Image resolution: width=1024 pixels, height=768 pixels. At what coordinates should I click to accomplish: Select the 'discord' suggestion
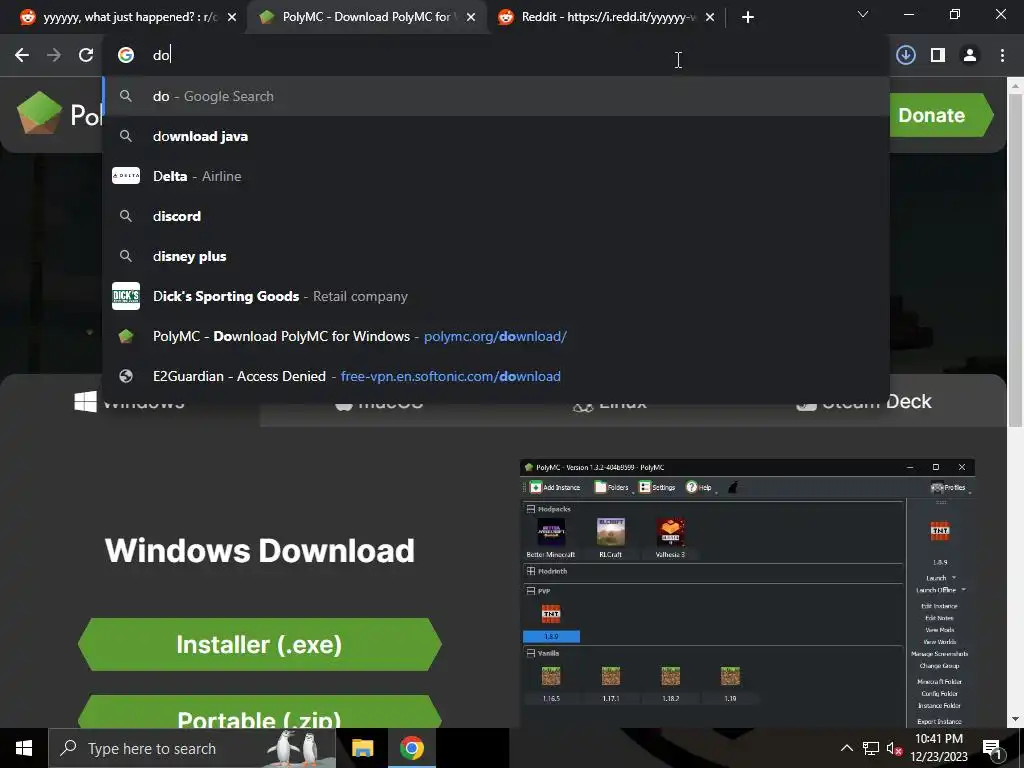[x=496, y=216]
